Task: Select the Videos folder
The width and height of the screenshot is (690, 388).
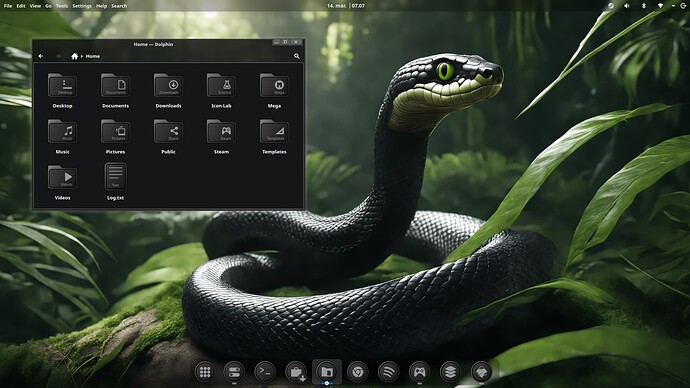Action: coord(62,177)
